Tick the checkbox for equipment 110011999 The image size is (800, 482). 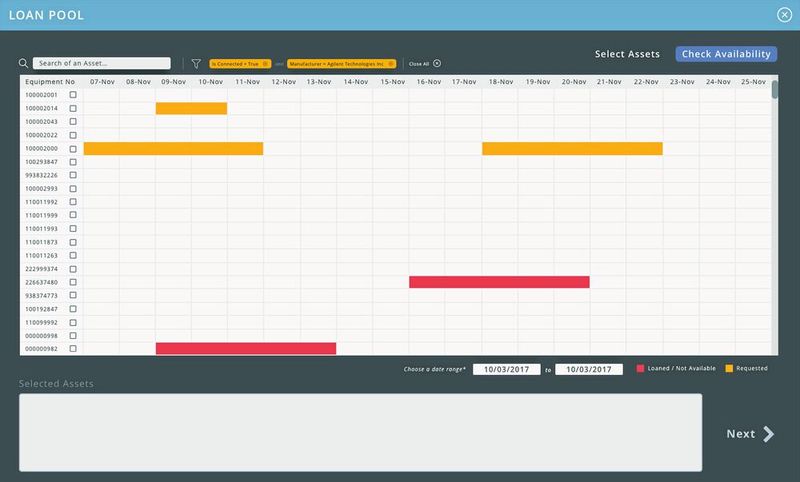coord(73,215)
